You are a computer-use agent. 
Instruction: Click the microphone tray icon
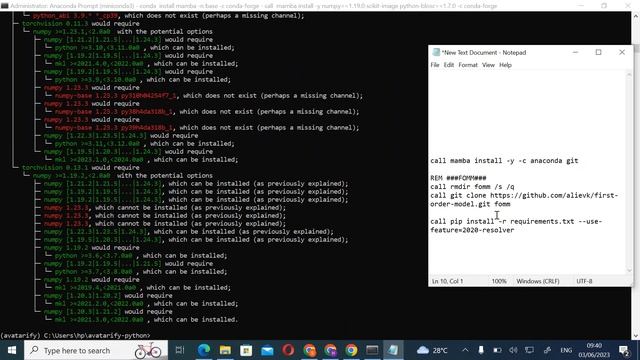481,350
